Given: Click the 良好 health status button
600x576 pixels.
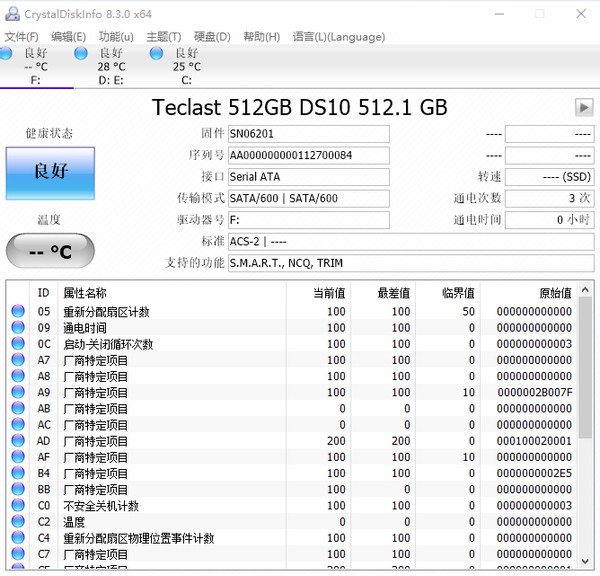Looking at the screenshot, I should 50,173.
